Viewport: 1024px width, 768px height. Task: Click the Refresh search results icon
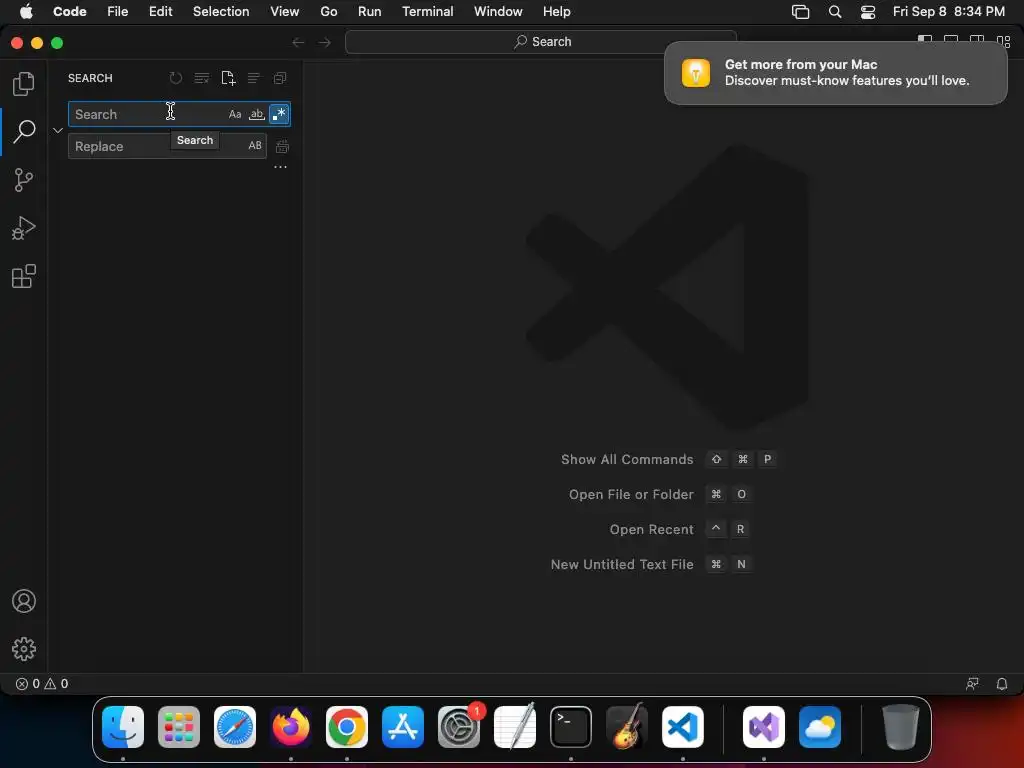[176, 78]
